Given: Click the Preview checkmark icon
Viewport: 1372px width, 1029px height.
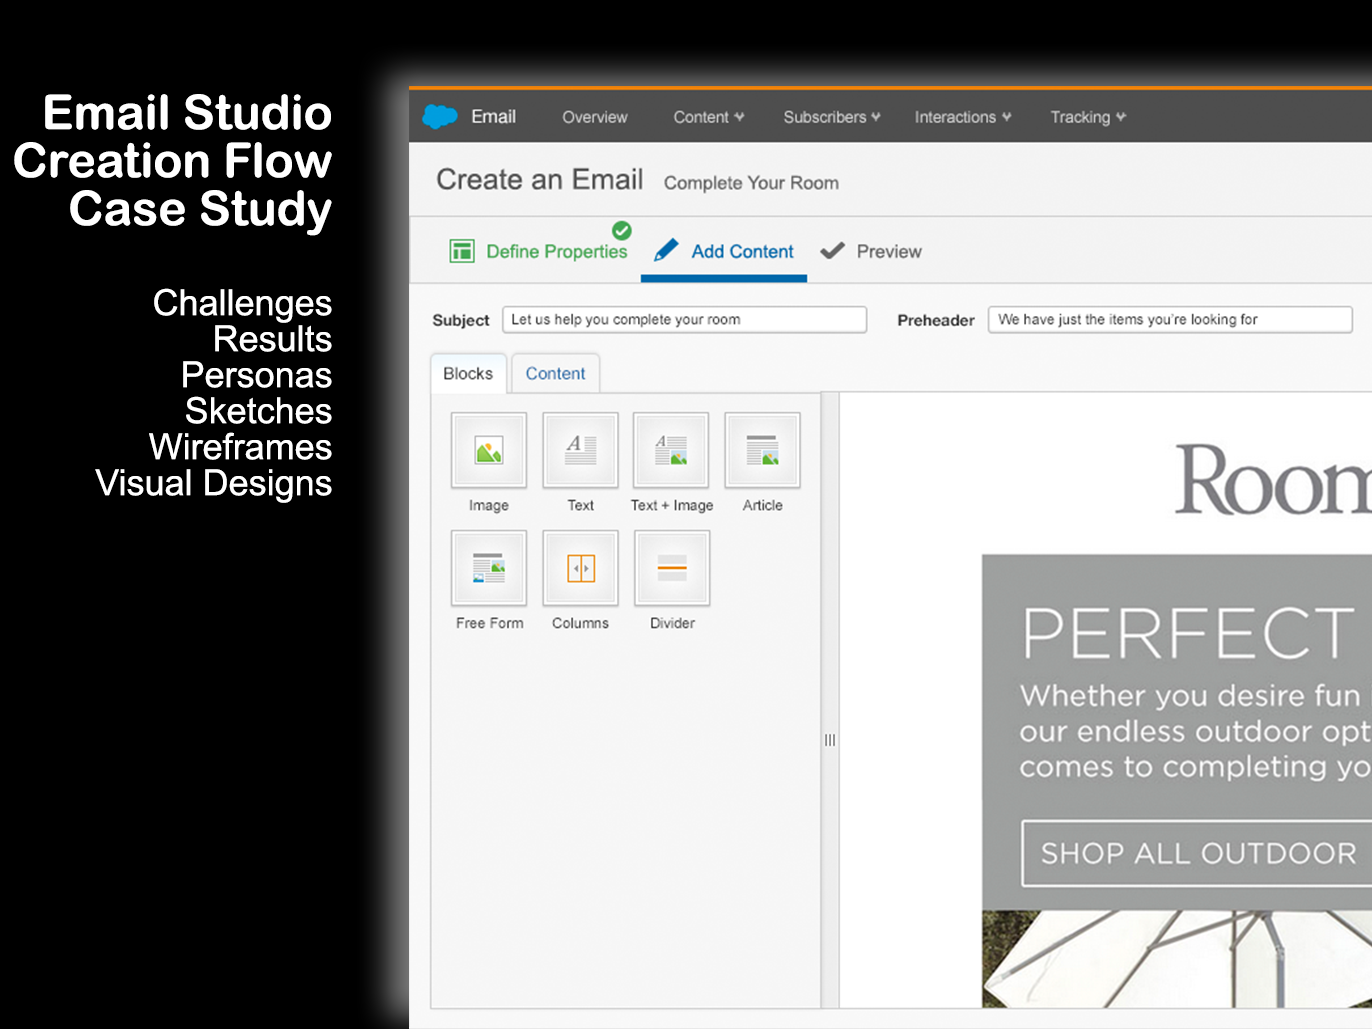Looking at the screenshot, I should pyautogui.click(x=832, y=250).
